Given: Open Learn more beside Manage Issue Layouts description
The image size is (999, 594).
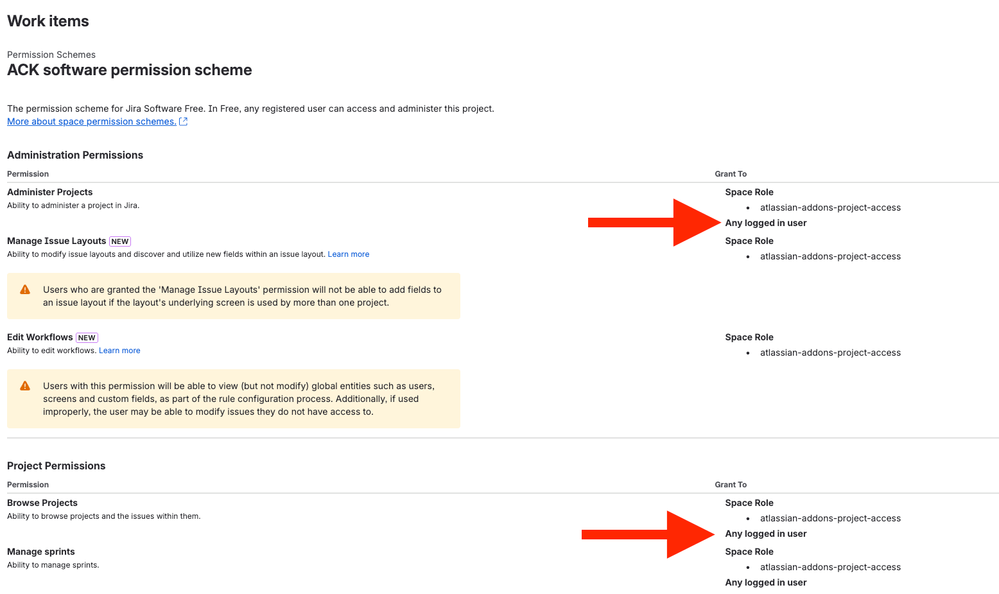Looking at the screenshot, I should (348, 253).
